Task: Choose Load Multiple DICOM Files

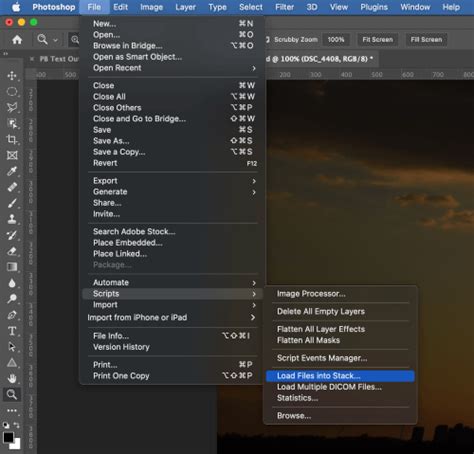Action: [340, 387]
